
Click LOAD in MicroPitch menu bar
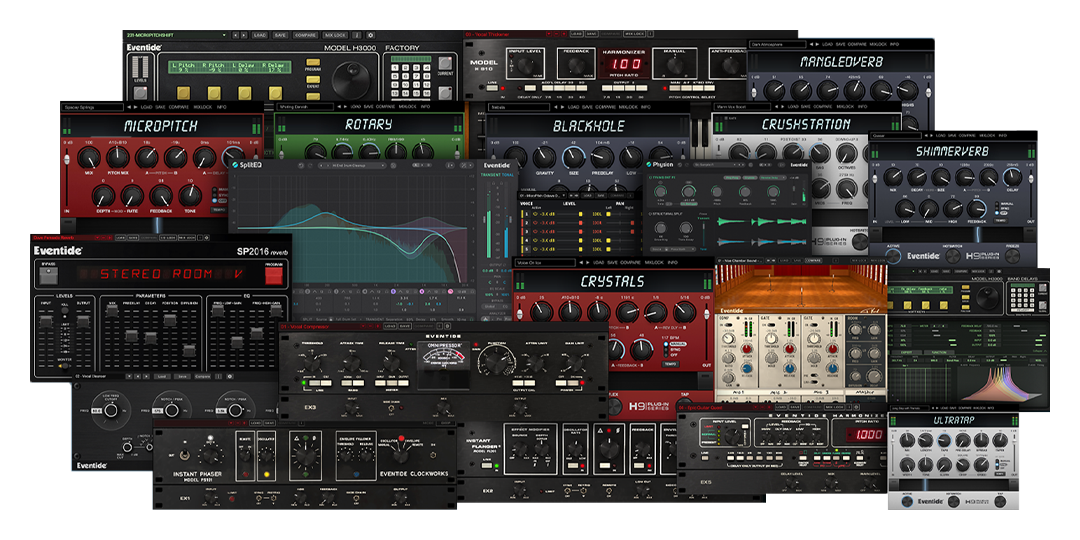point(147,107)
